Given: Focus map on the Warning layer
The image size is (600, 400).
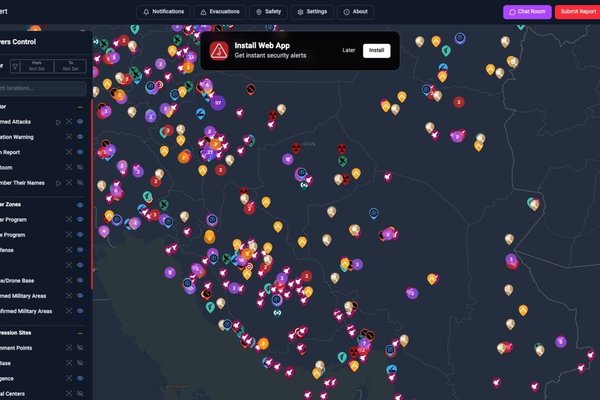Looking at the screenshot, I should coord(69,137).
